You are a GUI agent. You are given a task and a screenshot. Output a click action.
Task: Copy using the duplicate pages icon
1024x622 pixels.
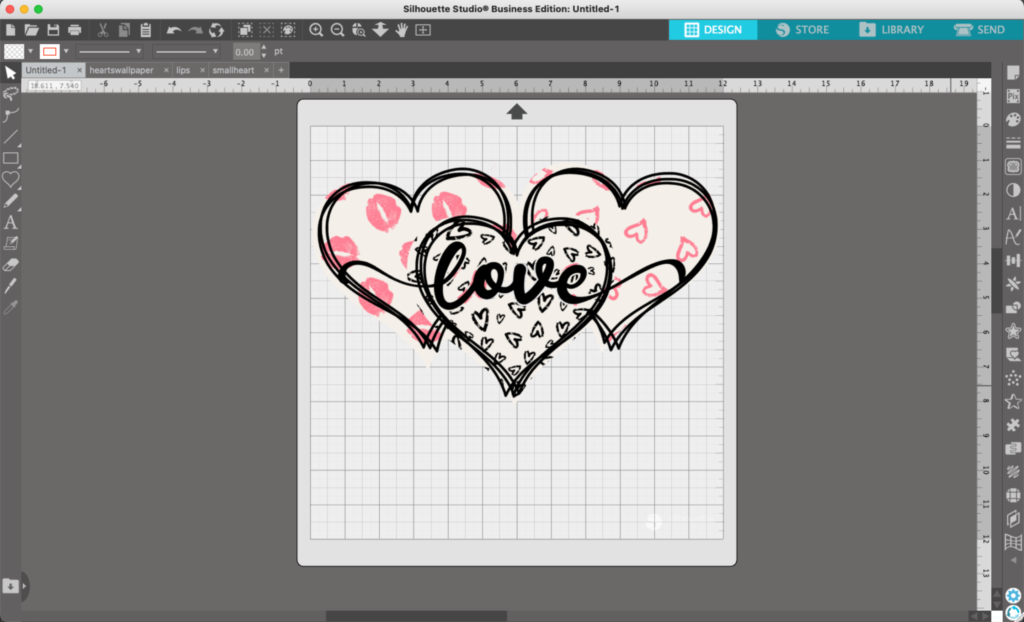tap(124, 30)
